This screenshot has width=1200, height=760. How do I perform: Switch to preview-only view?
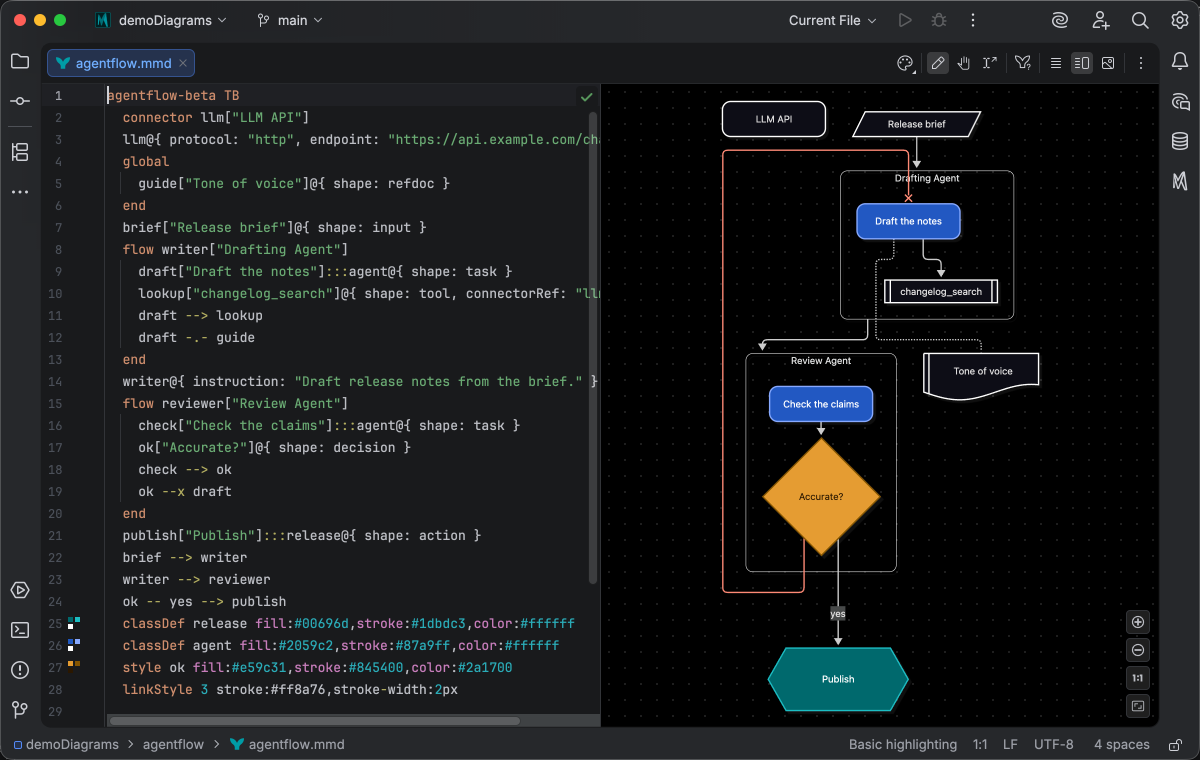(x=1108, y=63)
